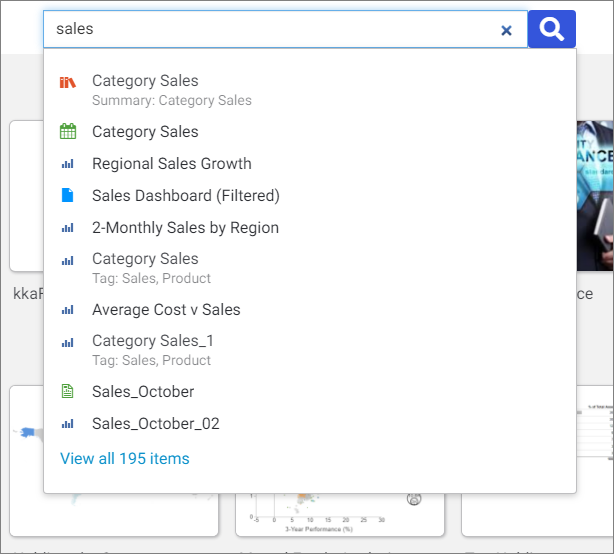
Task: Click the green calendar grid icon
Action: tap(68, 132)
